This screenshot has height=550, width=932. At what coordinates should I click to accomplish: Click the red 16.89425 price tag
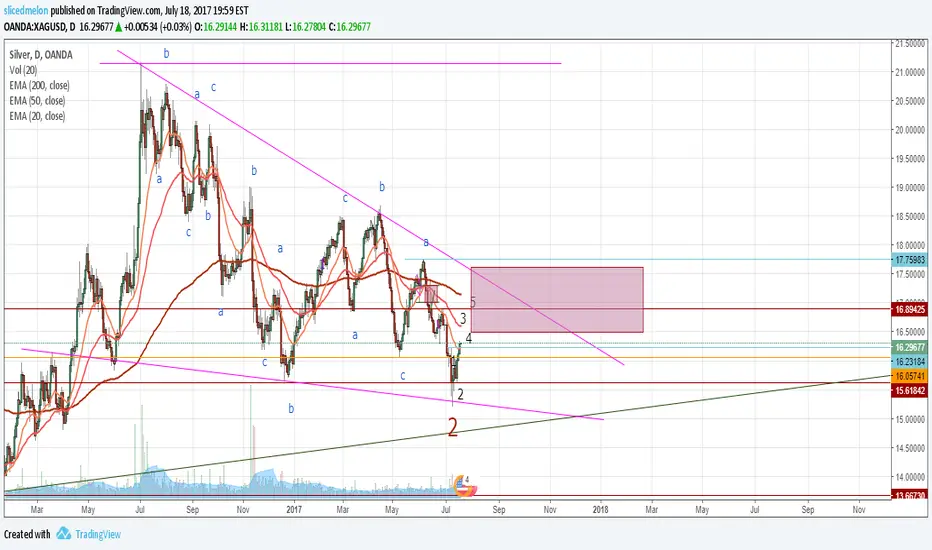point(909,309)
